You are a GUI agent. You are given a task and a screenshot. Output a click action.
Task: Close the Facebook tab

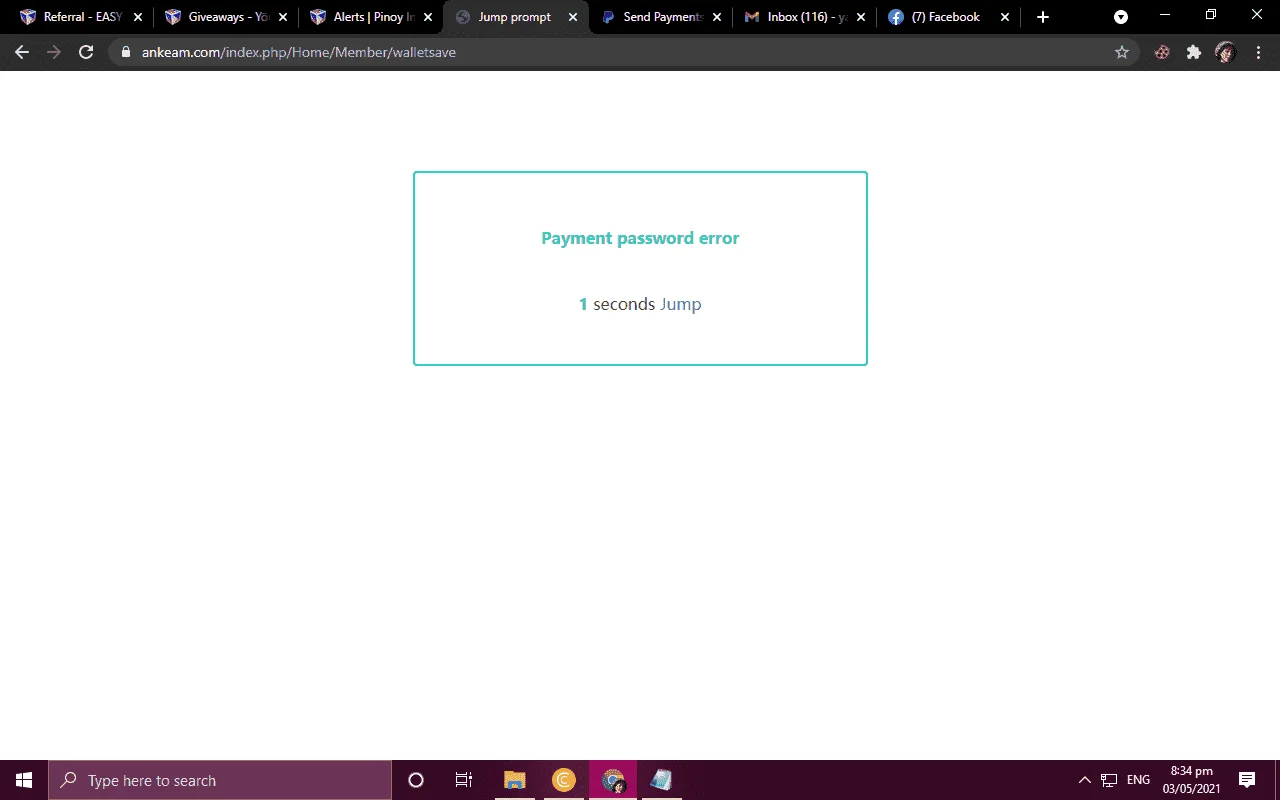[x=1005, y=17]
